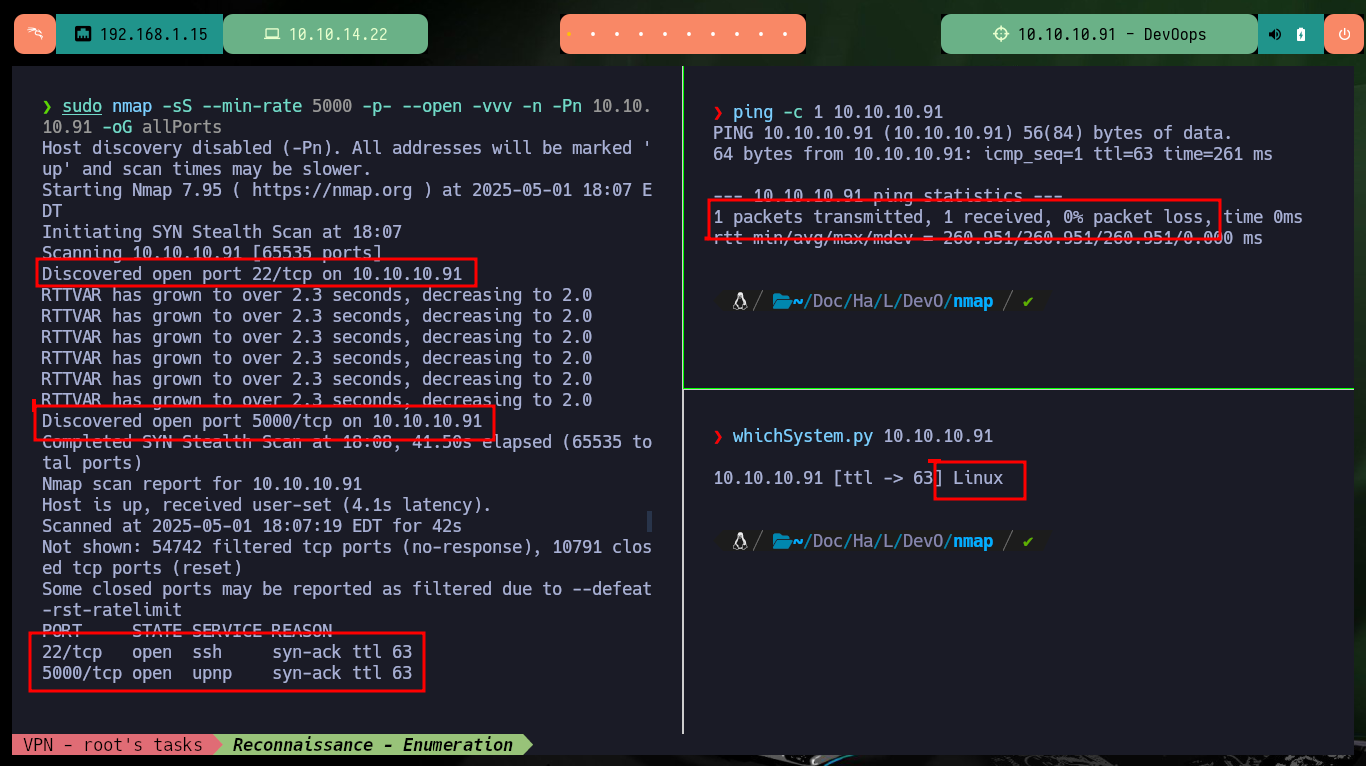Image resolution: width=1366 pixels, height=766 pixels.
Task: Click the 'sudo' word in nmap command
Action: point(82,106)
